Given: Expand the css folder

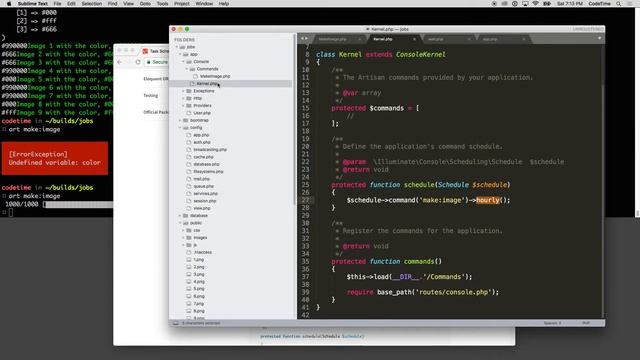Looking at the screenshot, I should coord(183,230).
